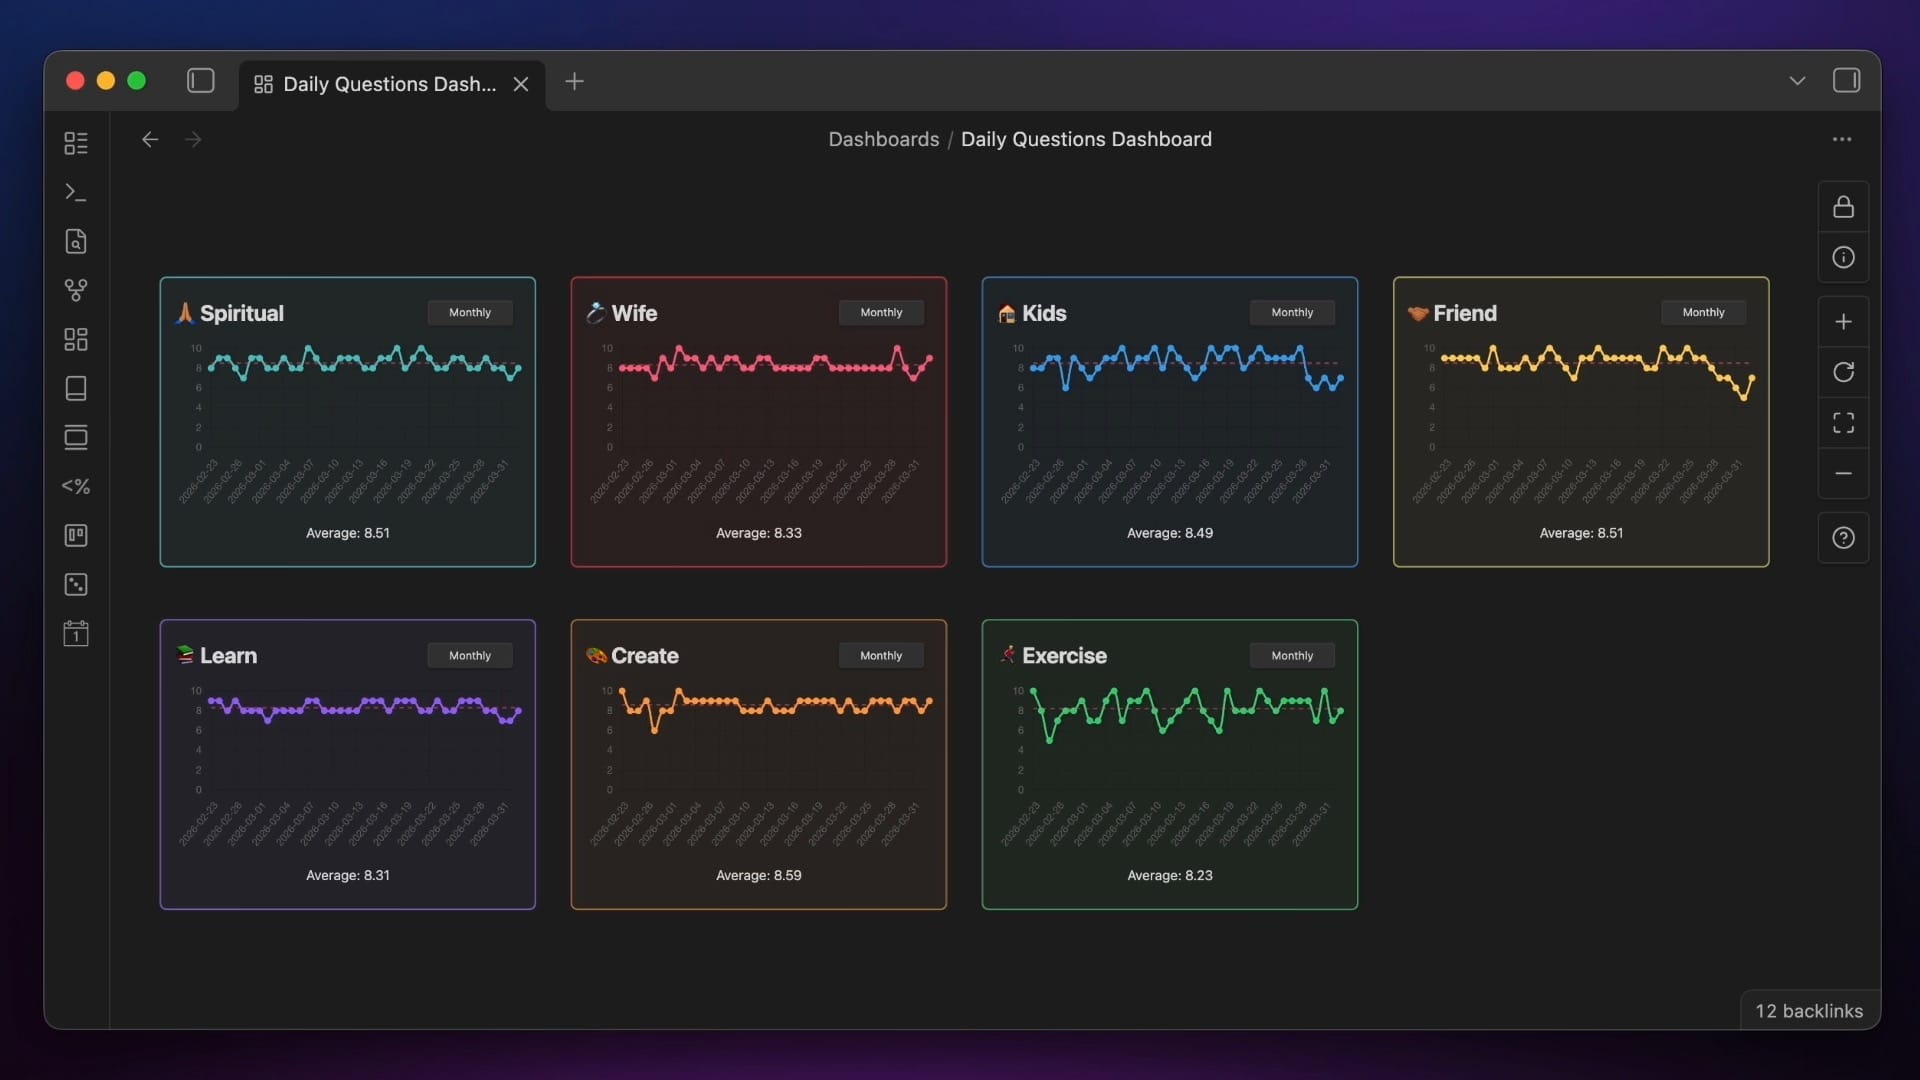Open the command terminal sidebar icon
Screen dimensions: 1920x1080
coord(76,192)
